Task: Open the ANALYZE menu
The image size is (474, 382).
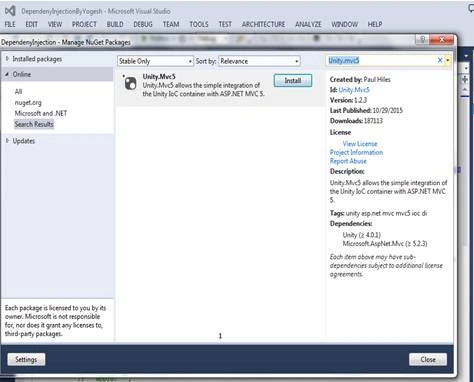Action: coord(308,24)
